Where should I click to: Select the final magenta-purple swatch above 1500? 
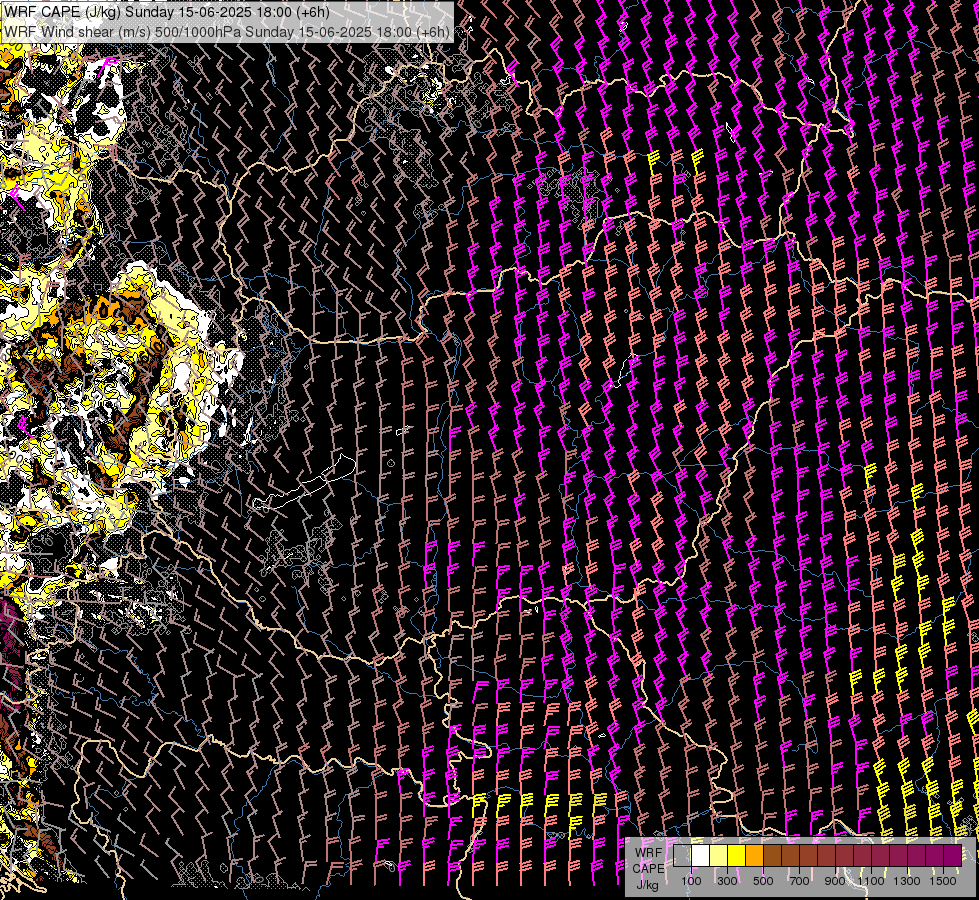(953, 855)
